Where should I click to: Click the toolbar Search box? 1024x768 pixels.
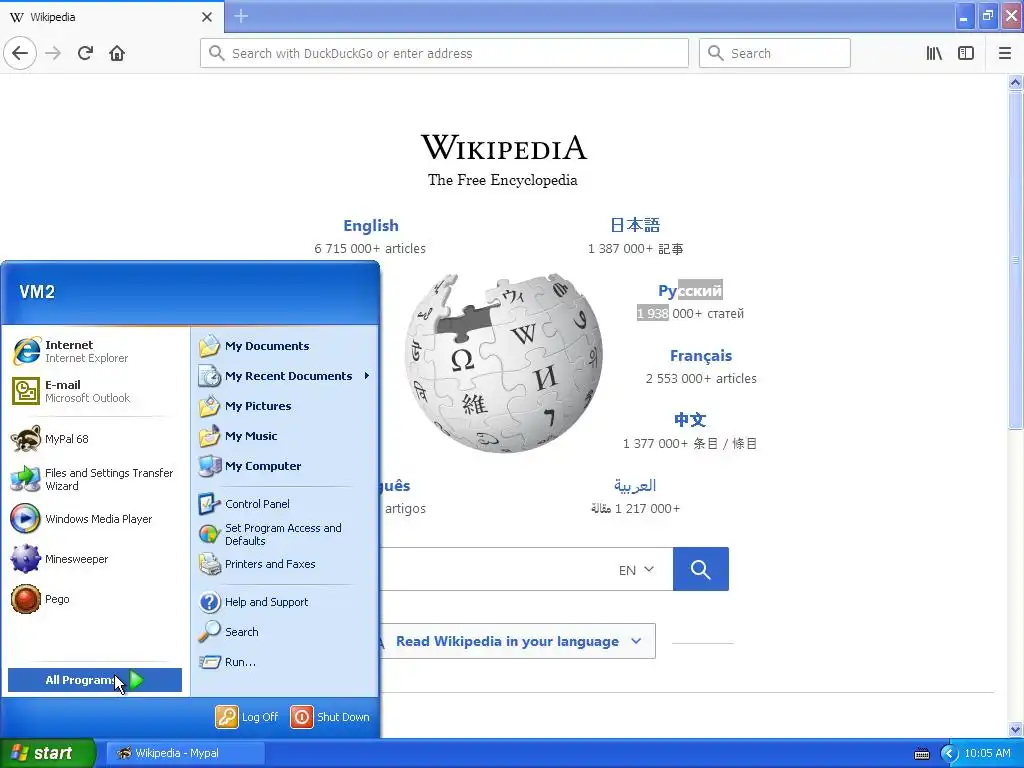tap(775, 53)
